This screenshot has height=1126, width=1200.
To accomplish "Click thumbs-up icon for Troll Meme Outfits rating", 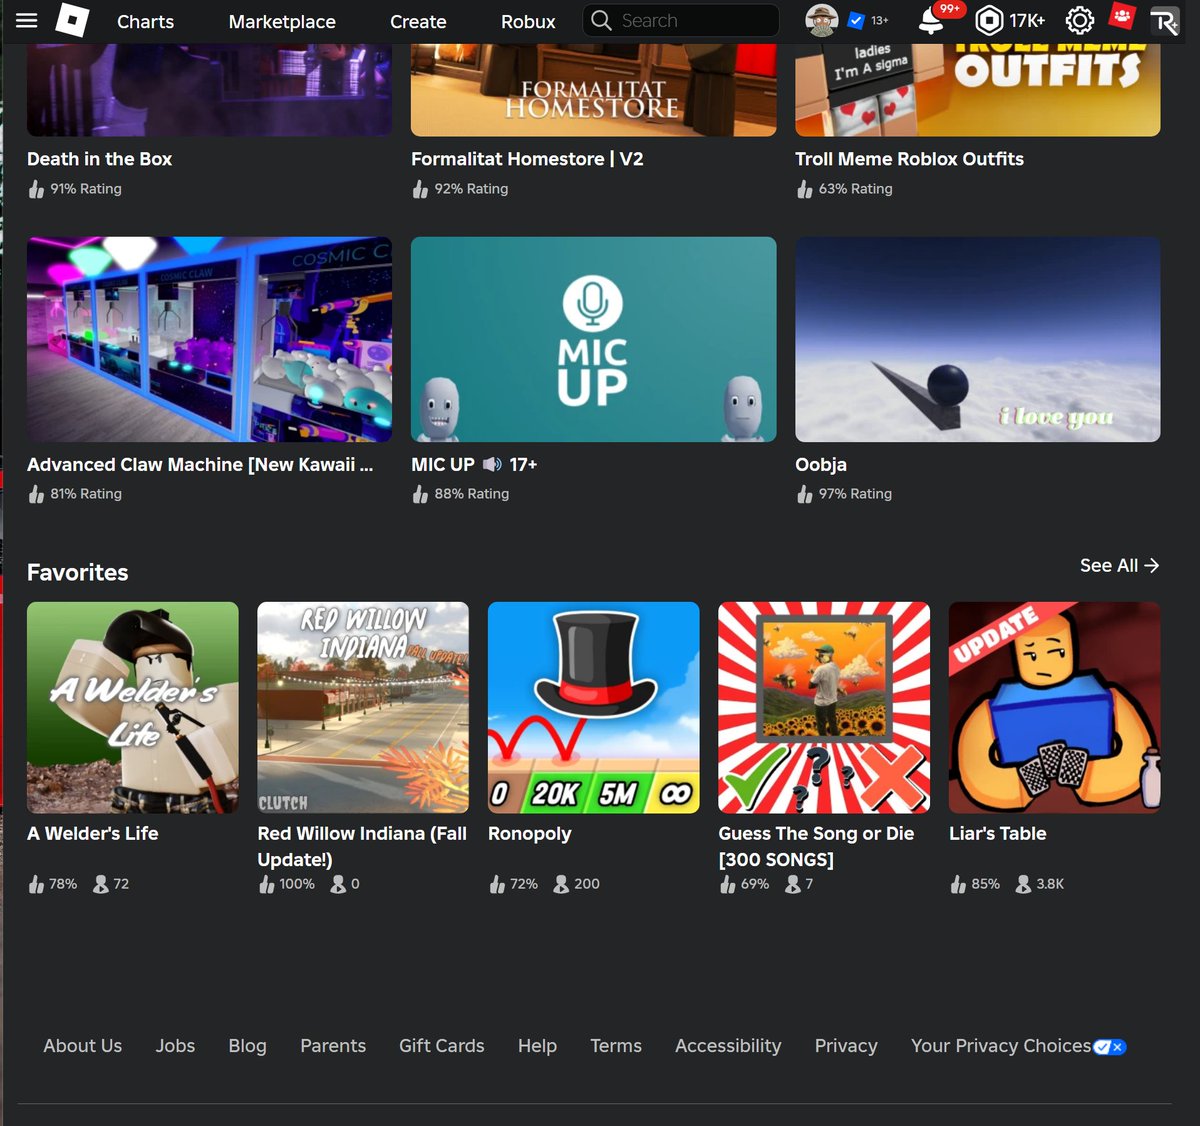I will click(x=804, y=189).
